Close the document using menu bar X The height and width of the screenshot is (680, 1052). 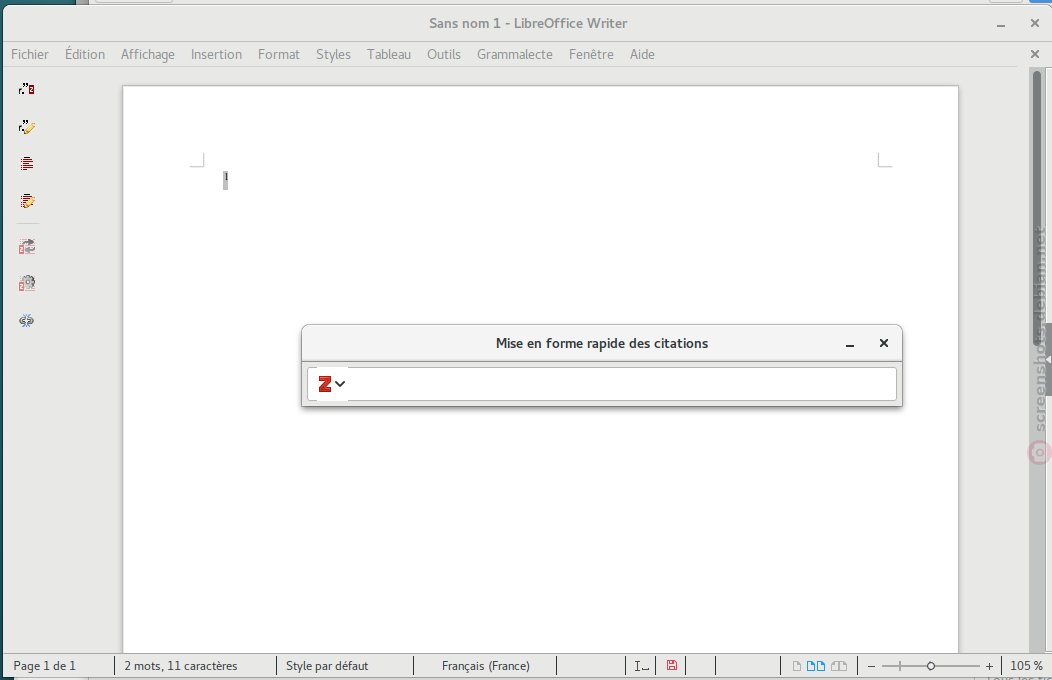tap(1035, 54)
